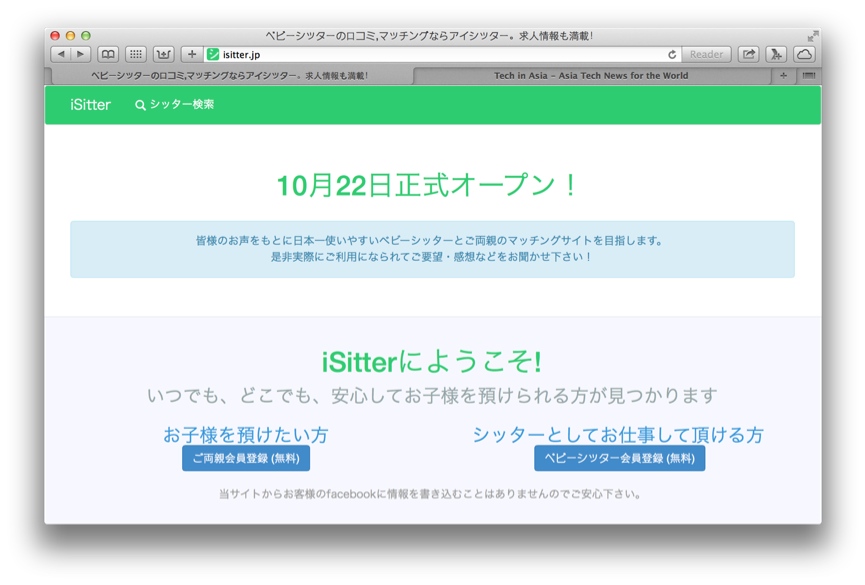865x585 pixels.
Task: Open the bookmarks book icon
Action: pos(108,54)
